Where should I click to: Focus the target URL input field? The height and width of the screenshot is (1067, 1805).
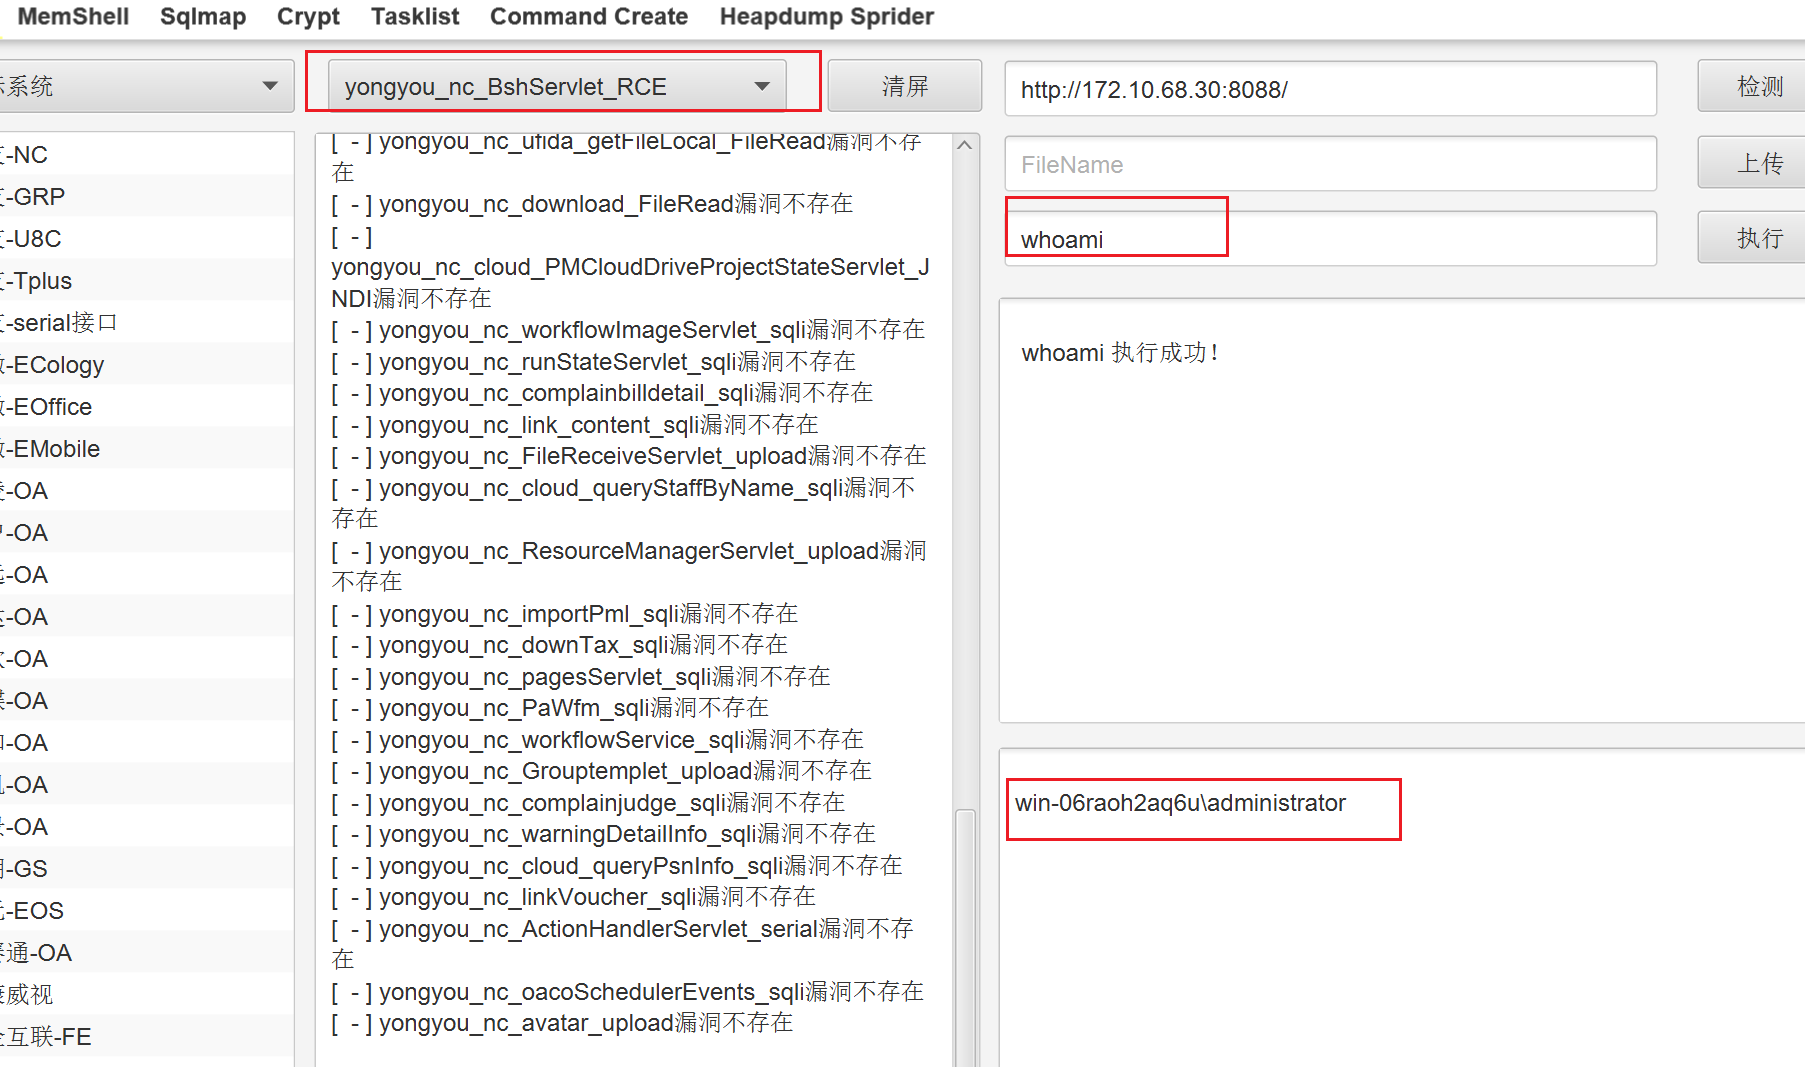pos(1330,89)
